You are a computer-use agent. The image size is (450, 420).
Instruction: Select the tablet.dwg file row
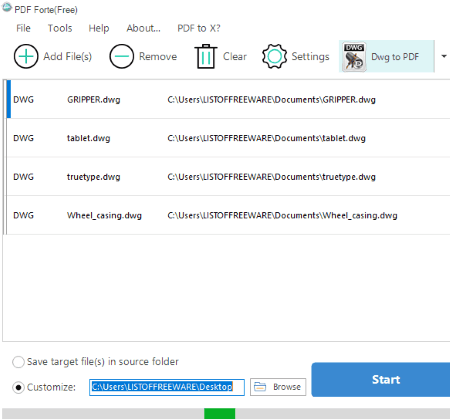point(228,138)
